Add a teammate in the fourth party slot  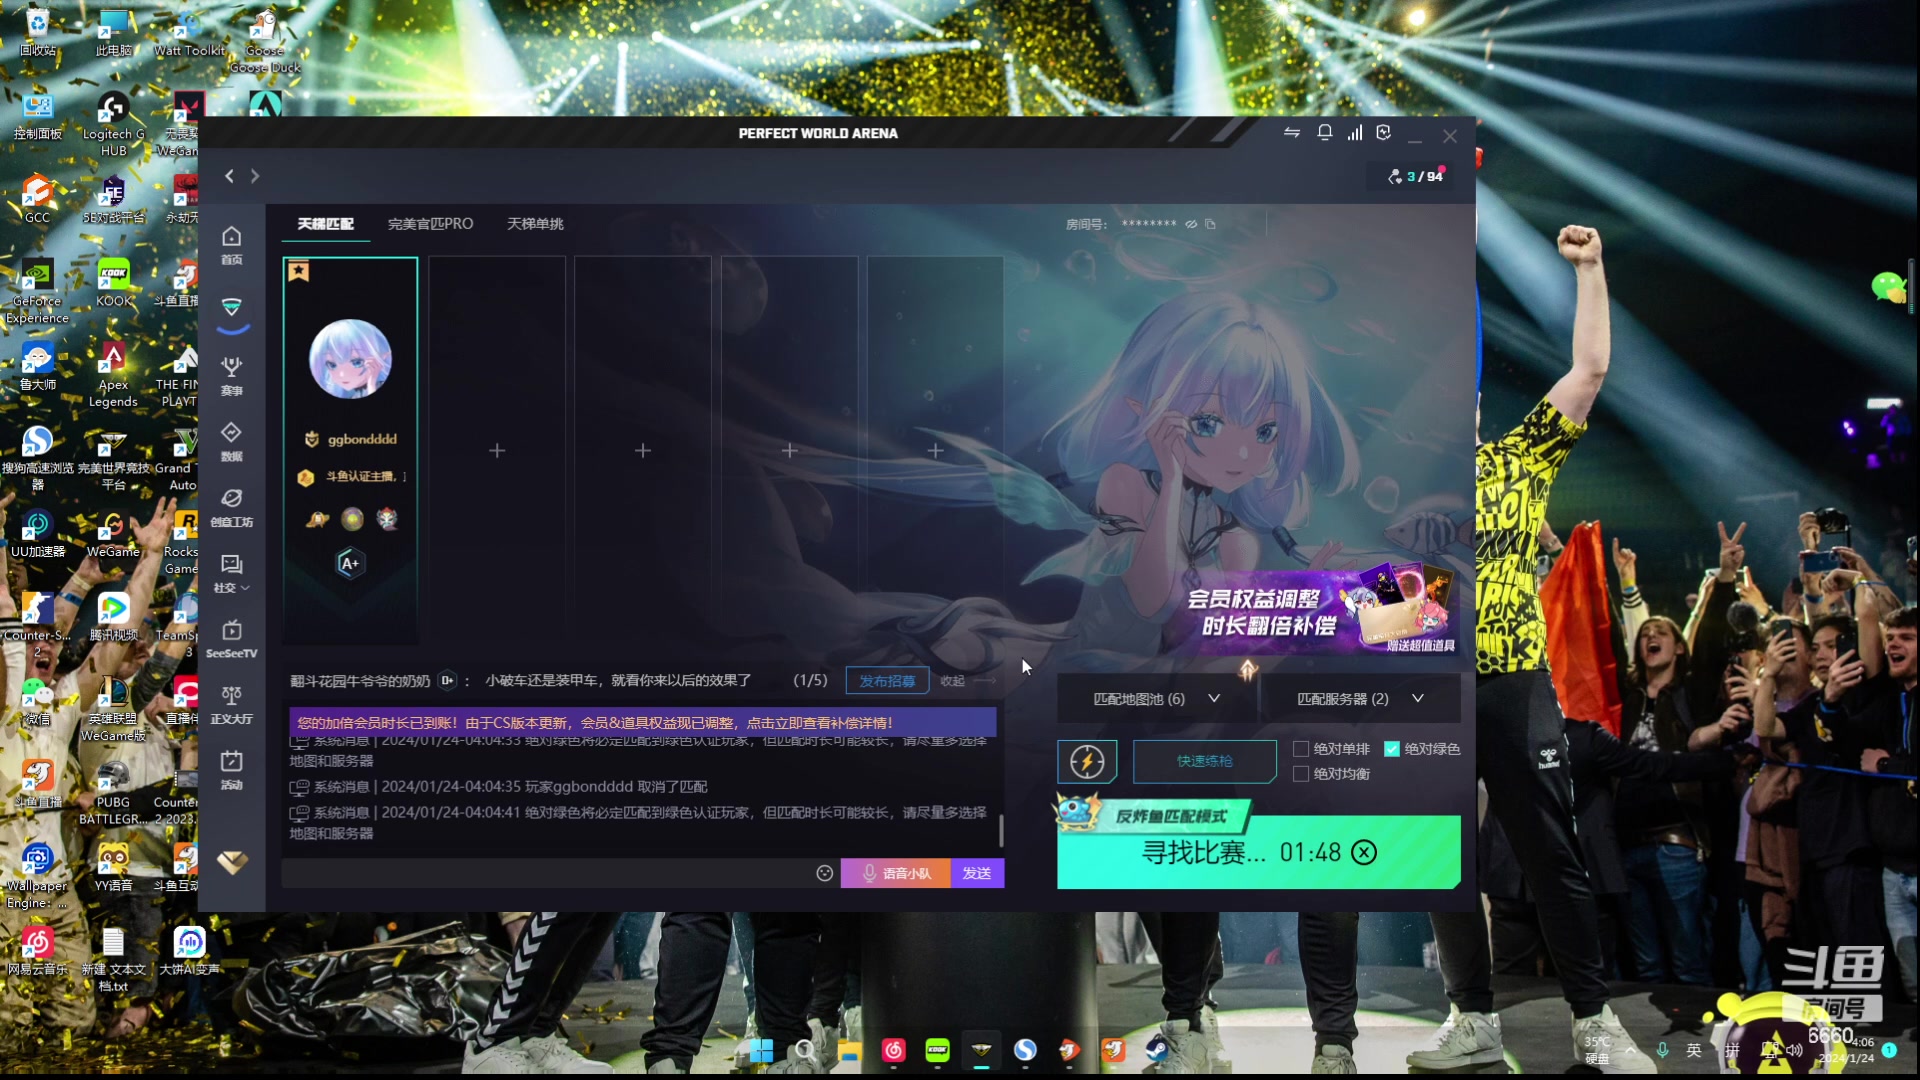point(789,451)
